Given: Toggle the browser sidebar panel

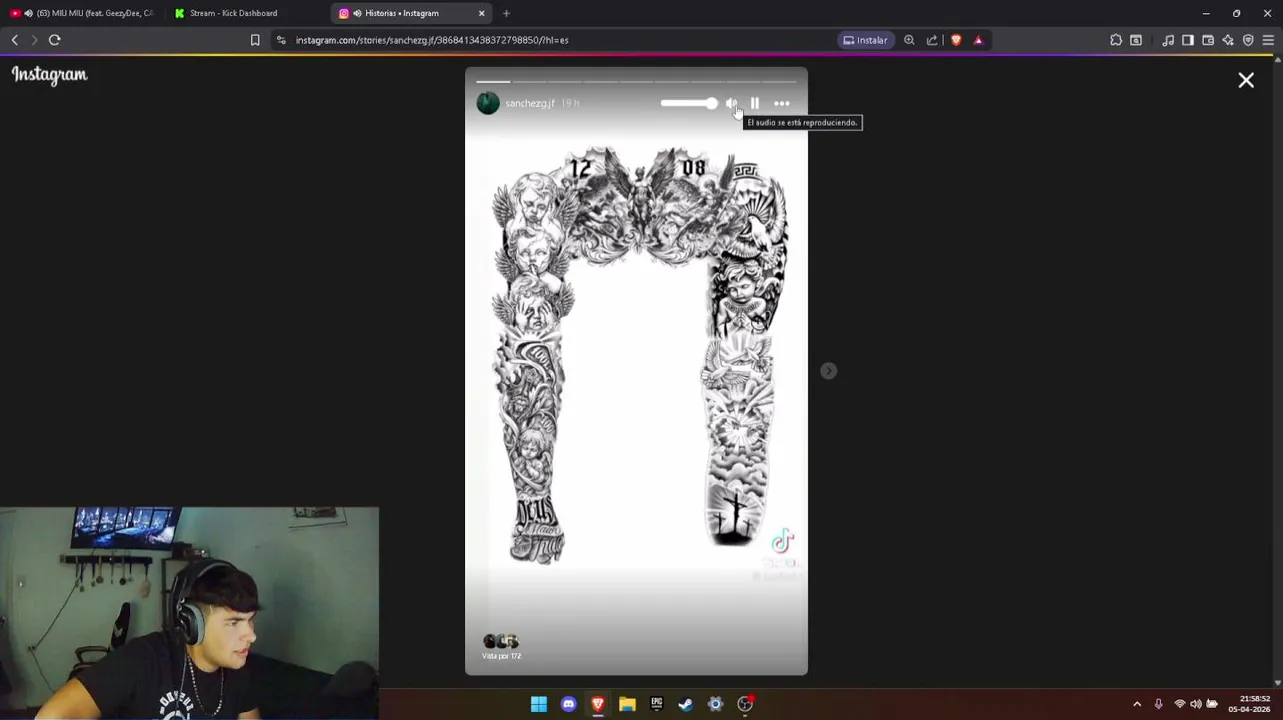Looking at the screenshot, I should point(1188,40).
